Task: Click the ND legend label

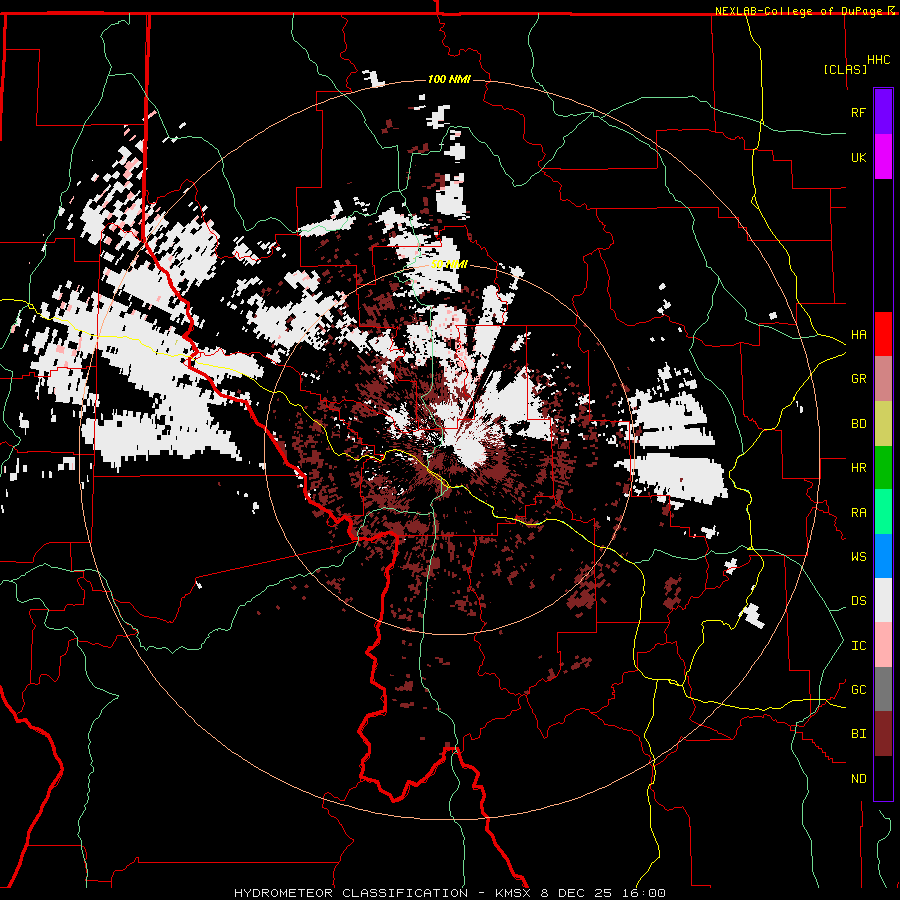Action: [x=858, y=779]
